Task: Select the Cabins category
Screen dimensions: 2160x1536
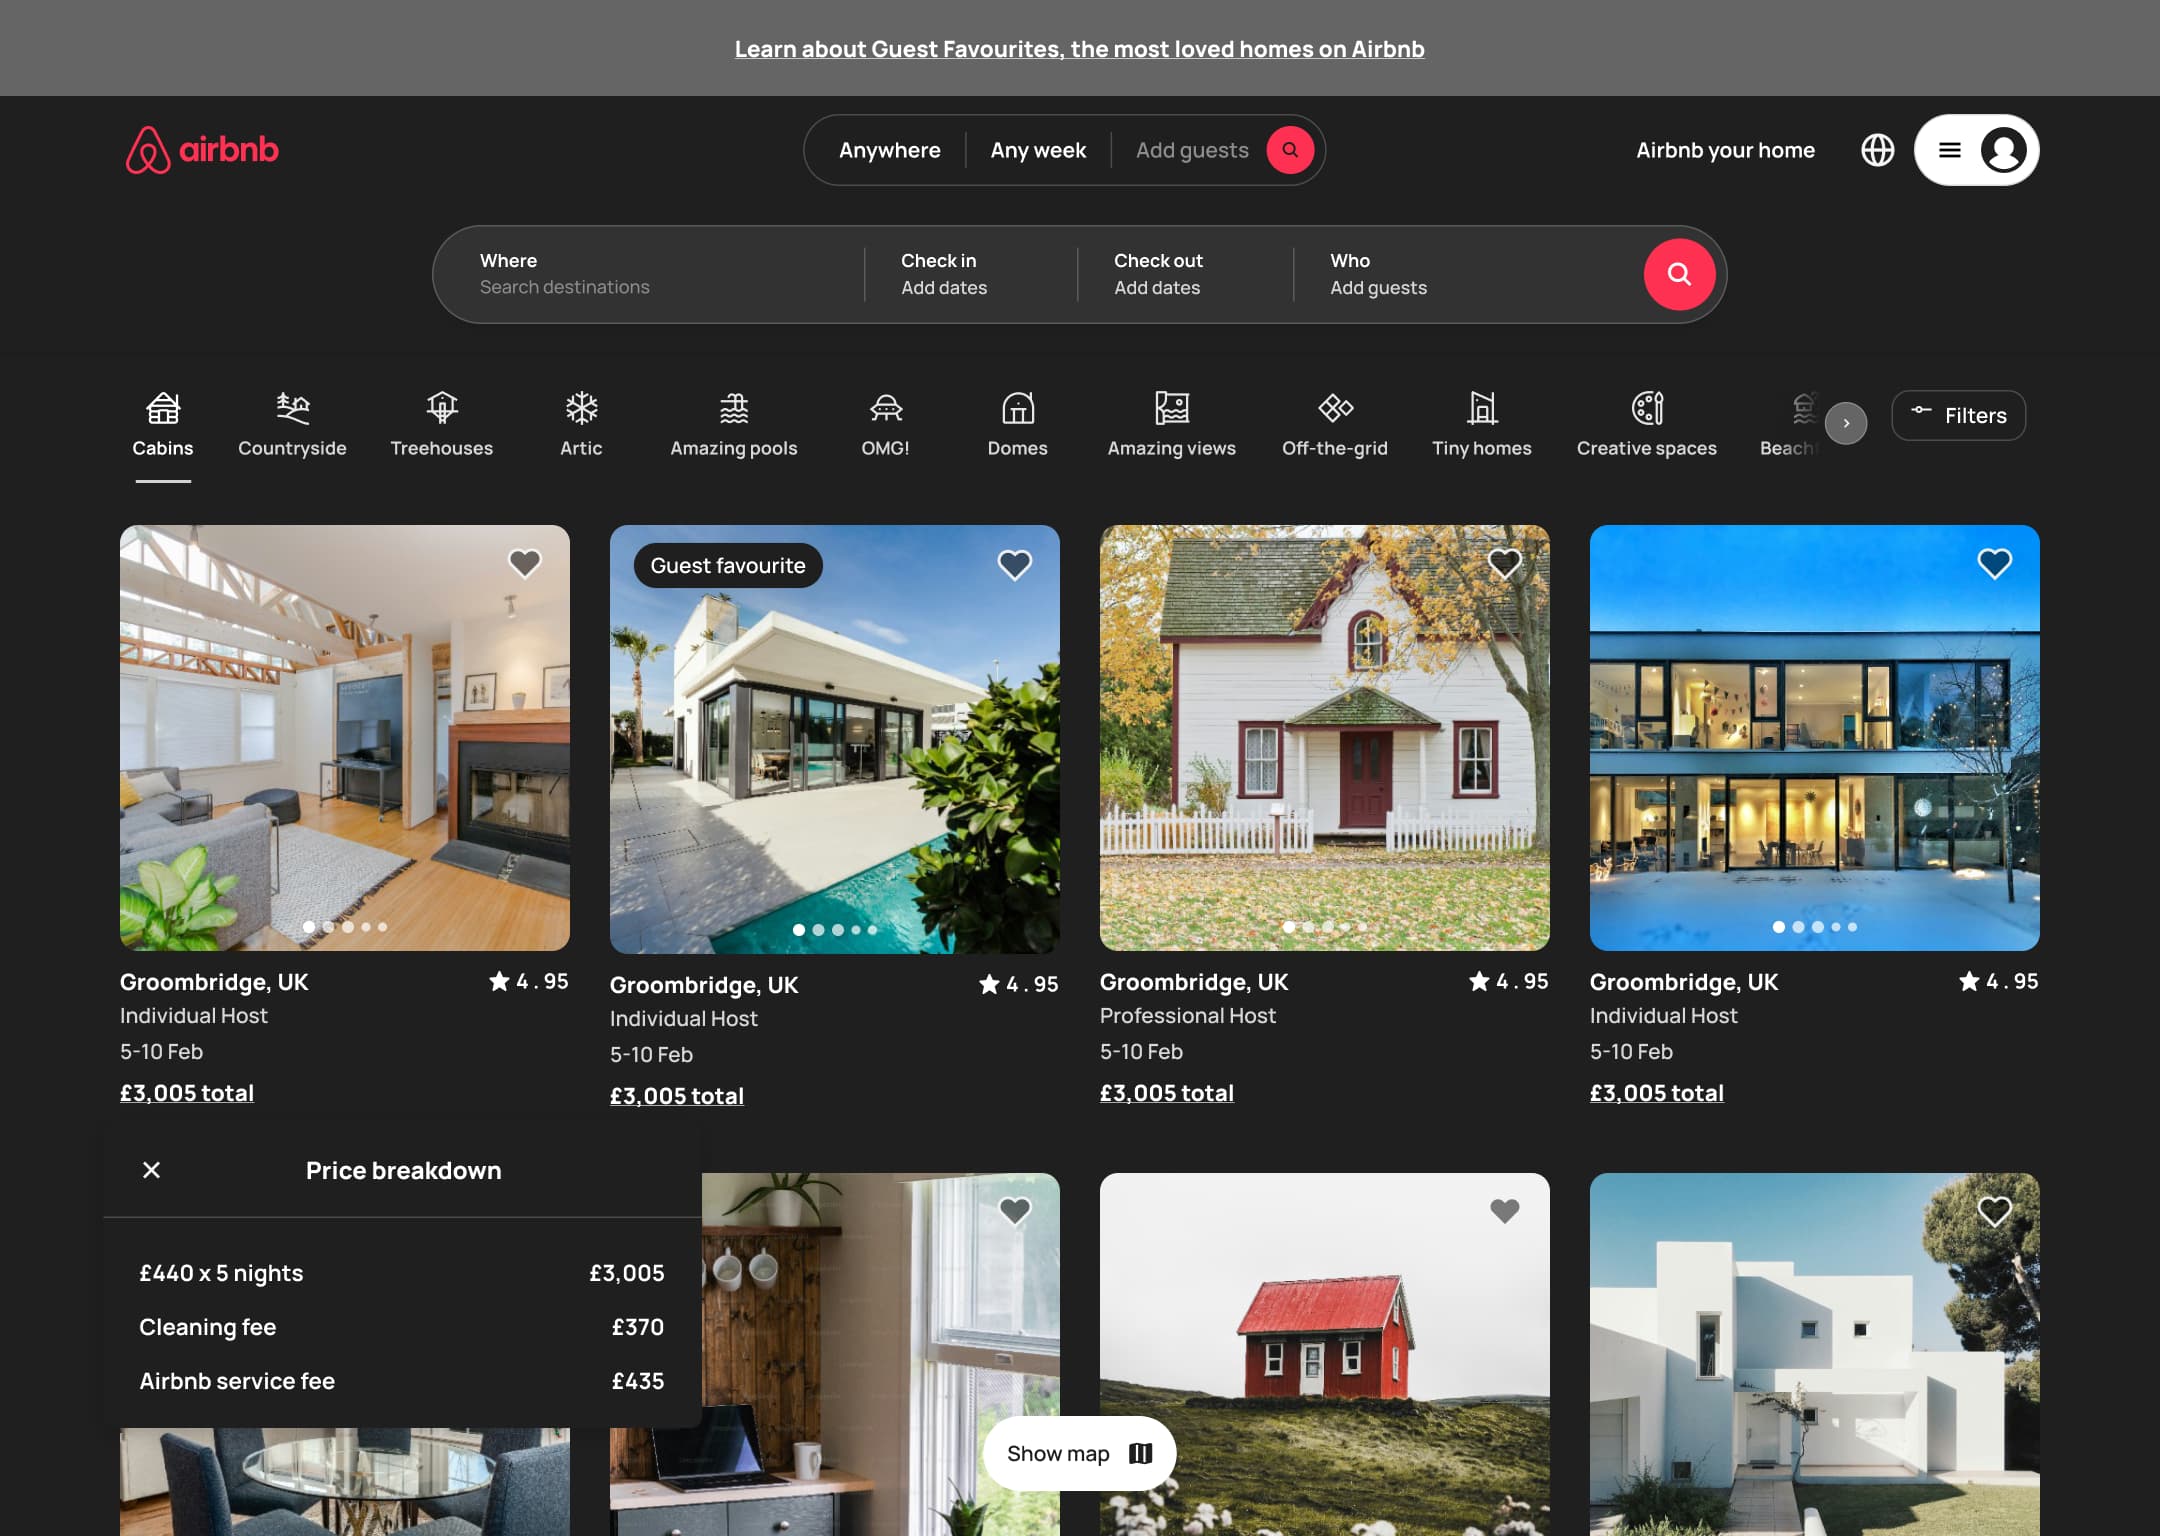Action: tap(163, 425)
